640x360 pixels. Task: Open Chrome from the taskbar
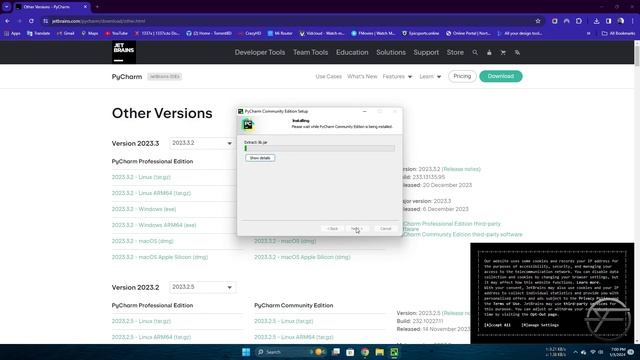(365, 352)
